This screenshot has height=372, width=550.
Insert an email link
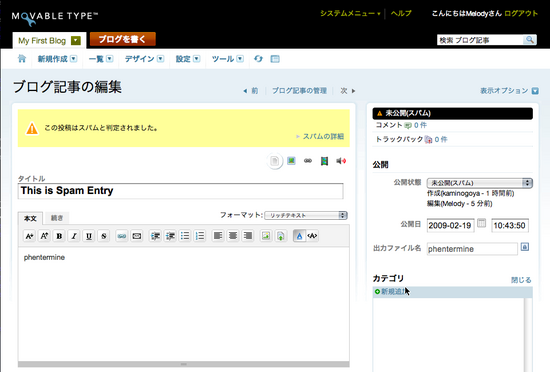pos(137,236)
